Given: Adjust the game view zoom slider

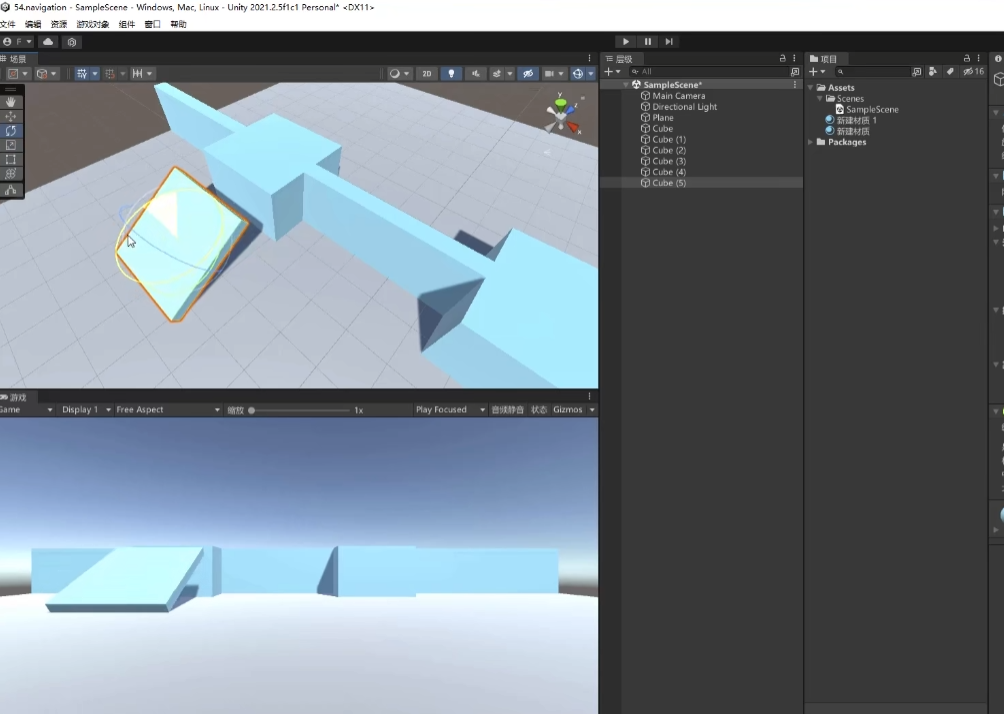Looking at the screenshot, I should coord(300,410).
